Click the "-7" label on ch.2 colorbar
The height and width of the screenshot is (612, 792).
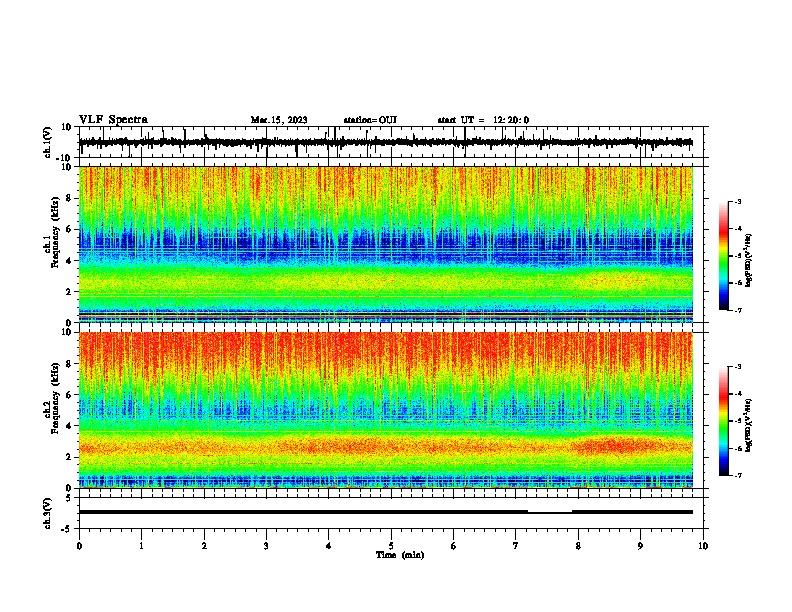point(738,475)
